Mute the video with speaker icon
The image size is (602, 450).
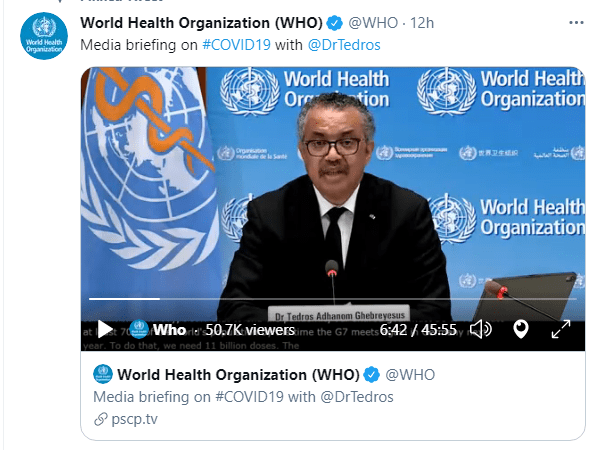[481, 329]
